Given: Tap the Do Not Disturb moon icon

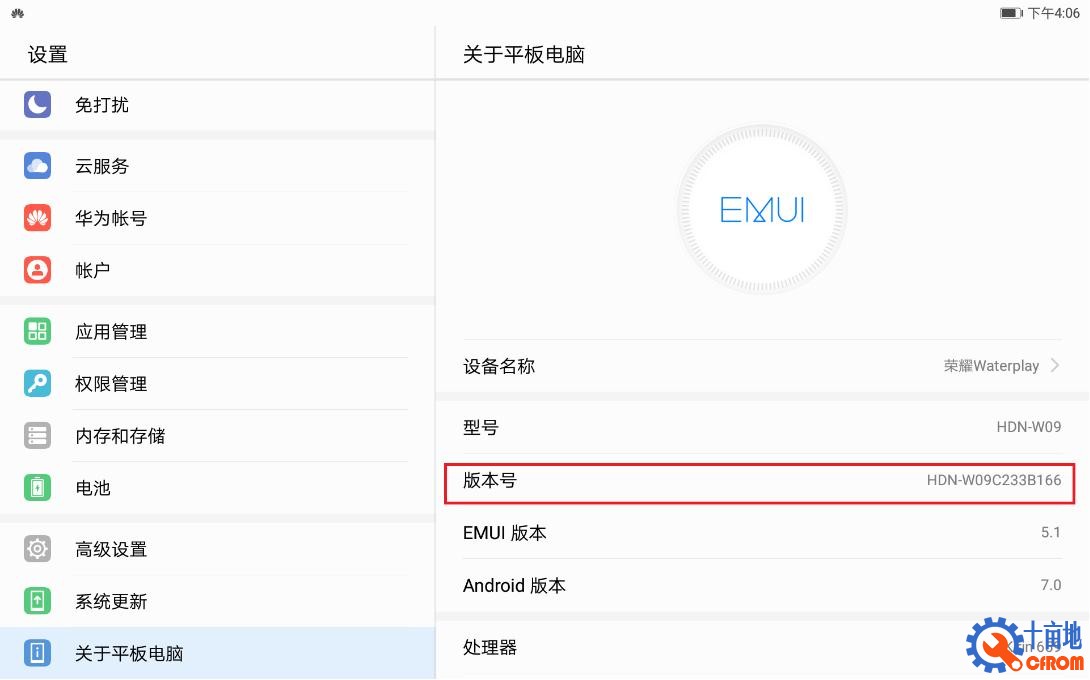Looking at the screenshot, I should [x=37, y=105].
